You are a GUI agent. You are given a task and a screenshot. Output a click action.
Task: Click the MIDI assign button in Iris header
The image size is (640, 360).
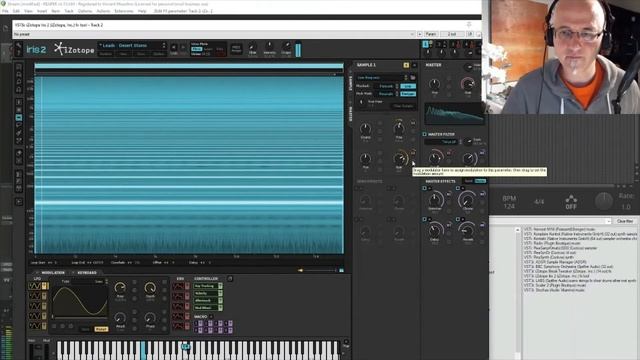(236, 49)
